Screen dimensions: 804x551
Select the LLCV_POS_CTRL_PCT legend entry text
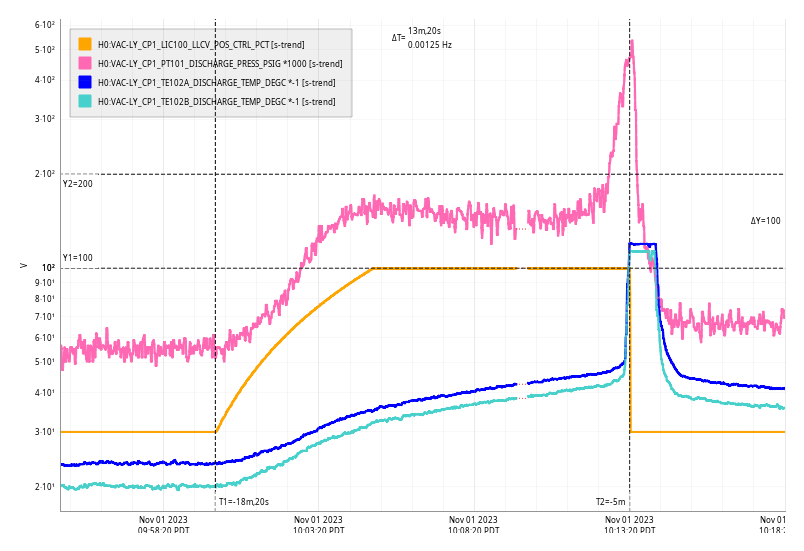click(x=201, y=44)
